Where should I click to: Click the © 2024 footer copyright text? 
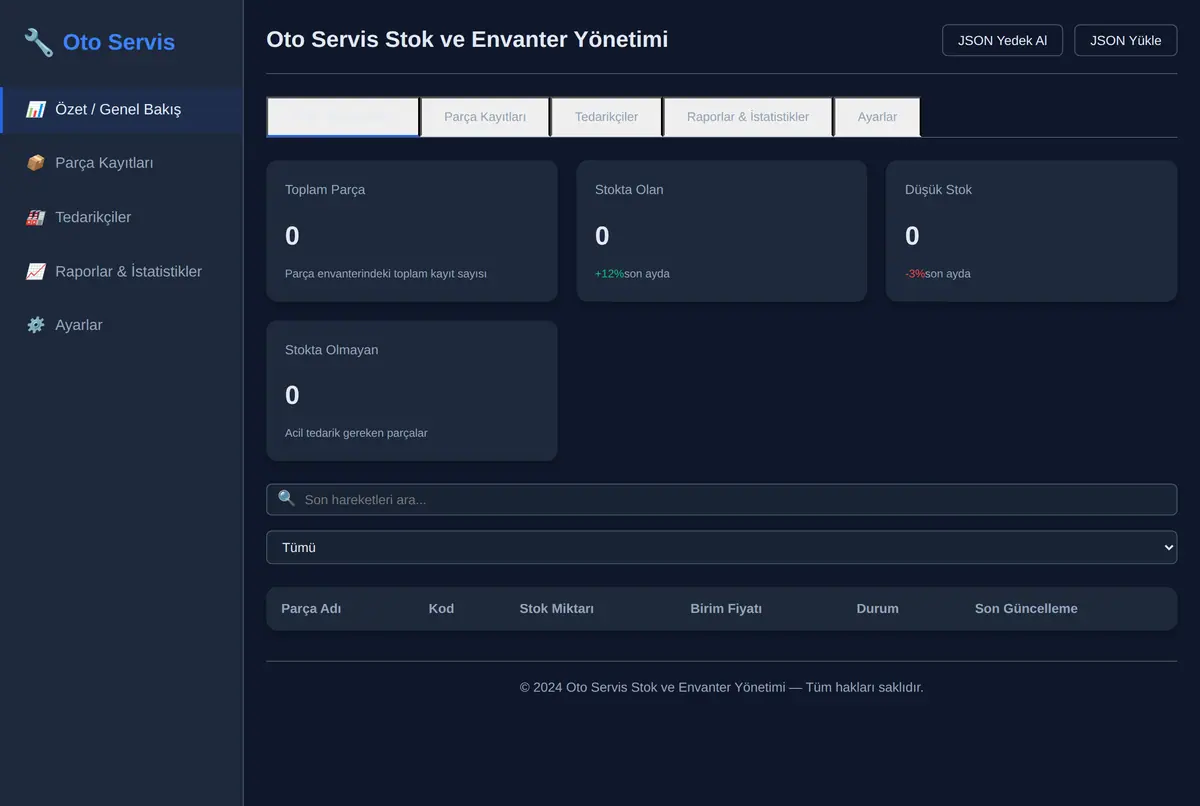coord(721,687)
